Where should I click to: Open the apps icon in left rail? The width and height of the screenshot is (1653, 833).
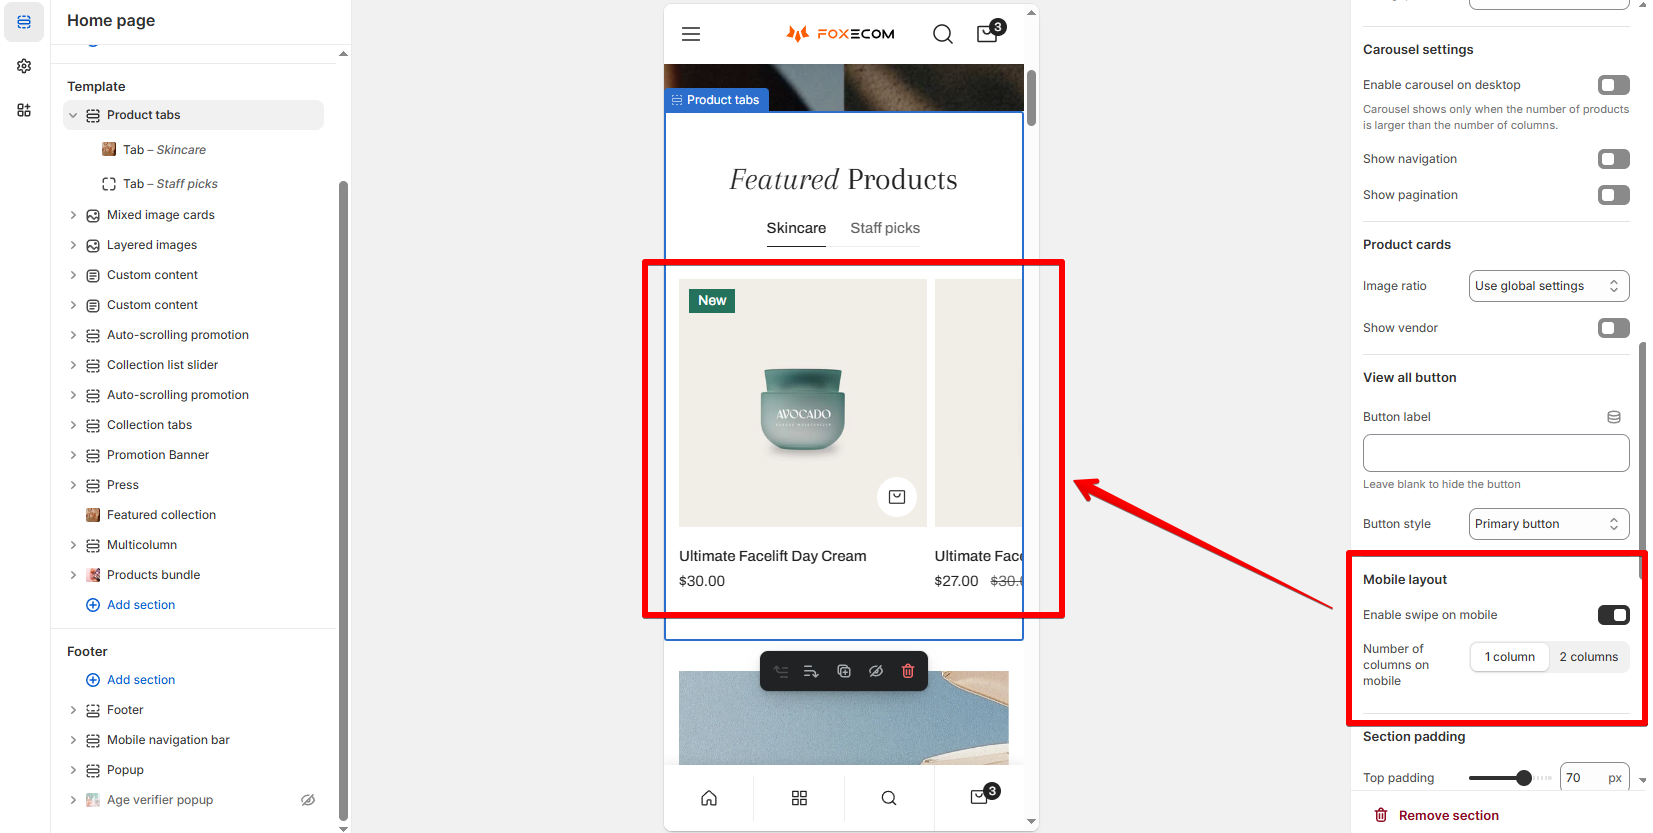(x=24, y=110)
